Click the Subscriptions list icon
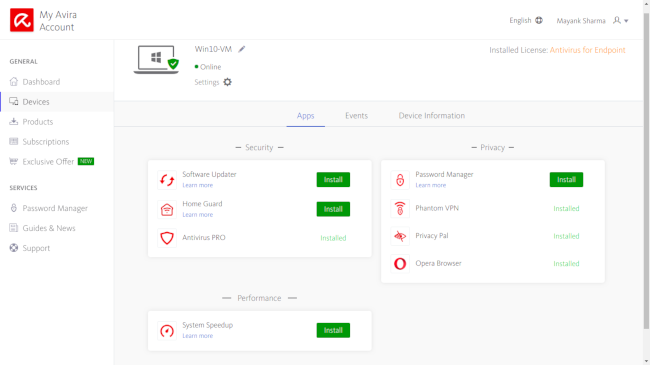650x365 pixels. point(14,141)
